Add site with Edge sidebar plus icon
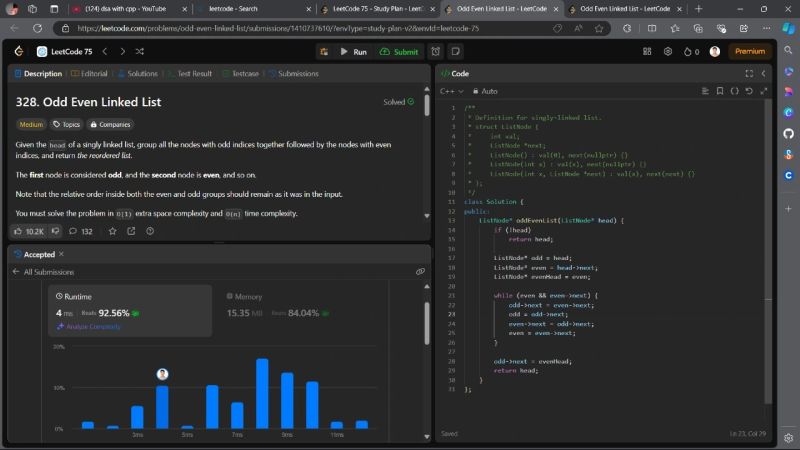800x450 pixels. [788, 209]
